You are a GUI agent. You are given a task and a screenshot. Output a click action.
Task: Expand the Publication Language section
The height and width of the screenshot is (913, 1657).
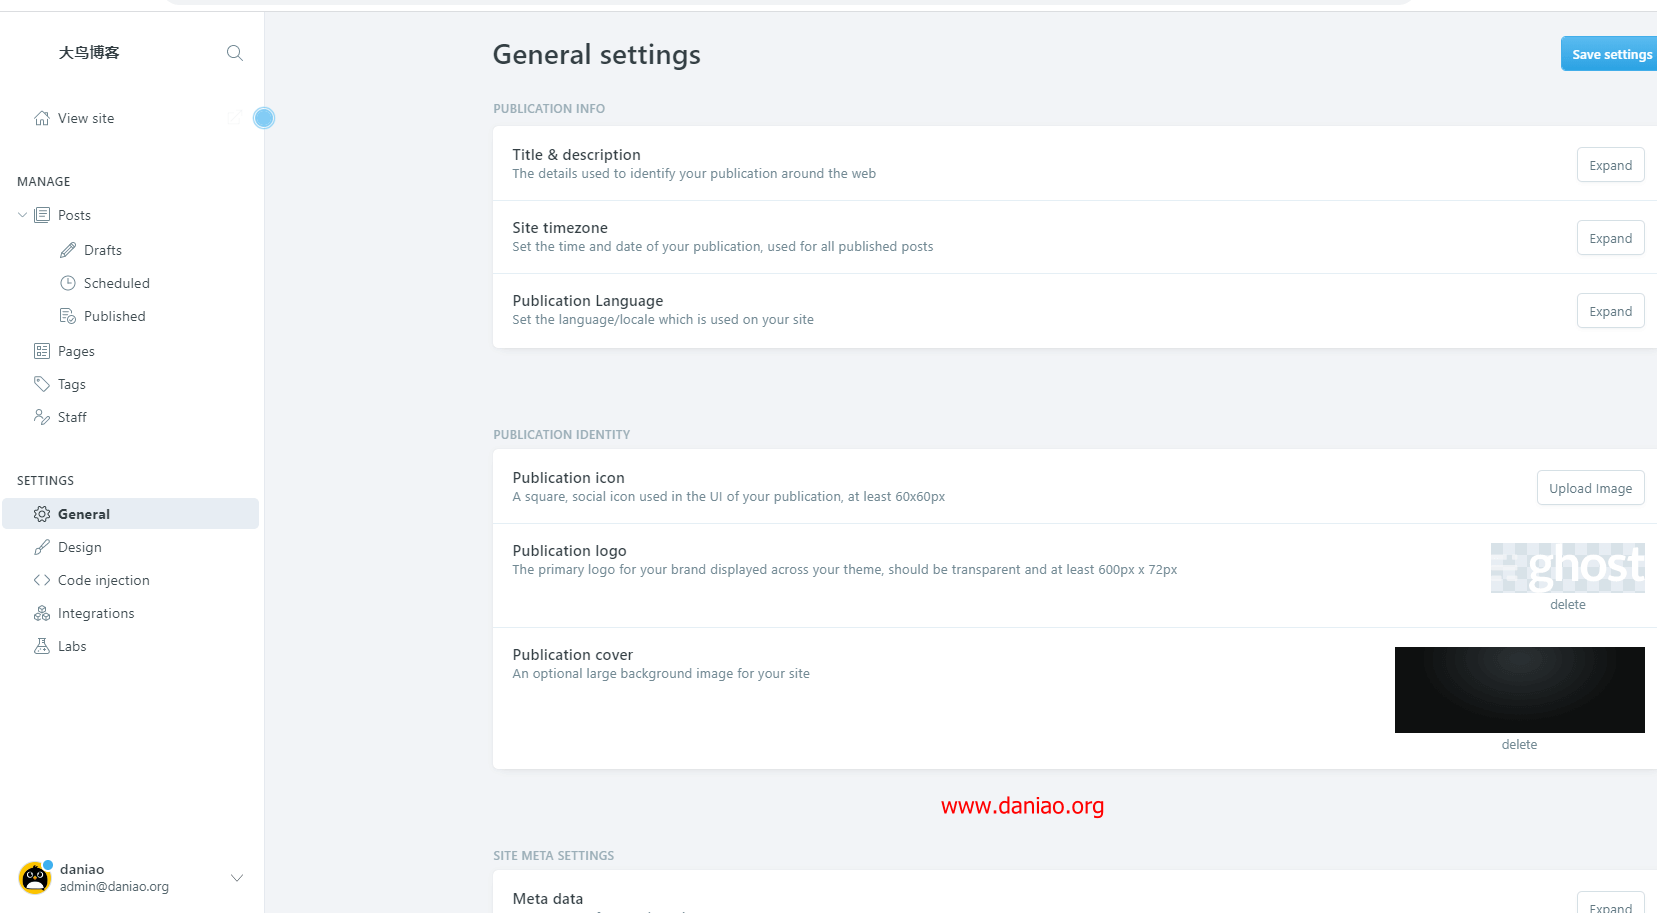pyautogui.click(x=1610, y=311)
